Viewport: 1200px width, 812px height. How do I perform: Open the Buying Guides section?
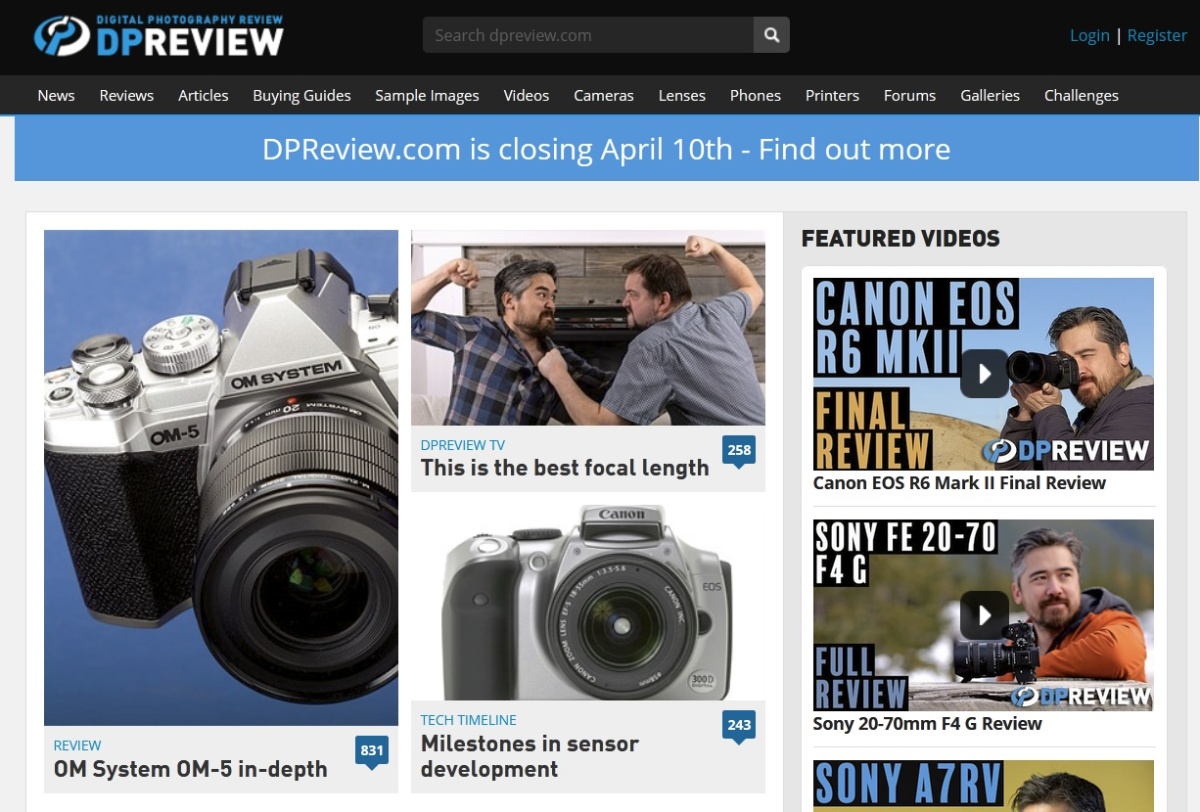(301, 95)
